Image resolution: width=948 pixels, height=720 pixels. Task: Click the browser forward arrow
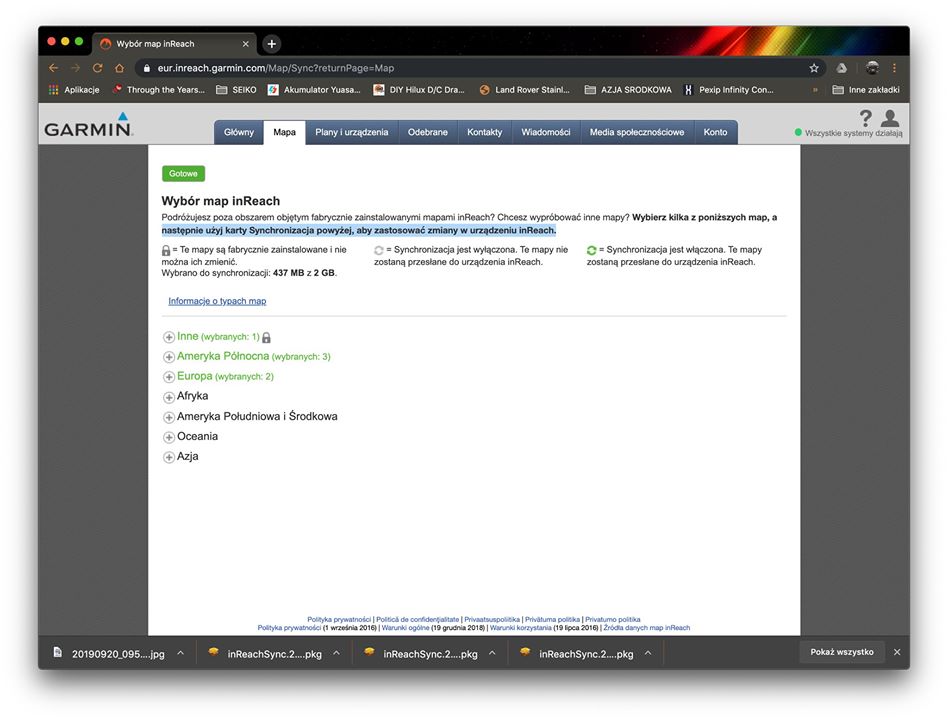(x=75, y=68)
